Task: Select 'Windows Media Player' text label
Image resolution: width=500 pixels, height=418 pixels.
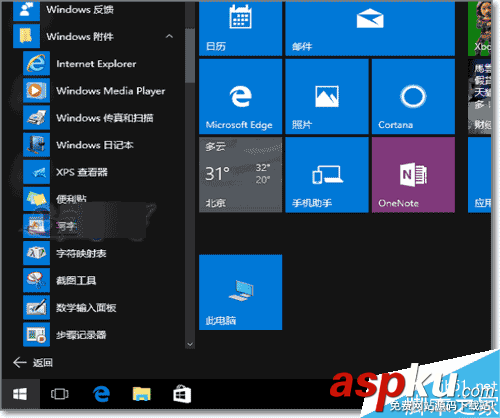Action: pos(111,91)
